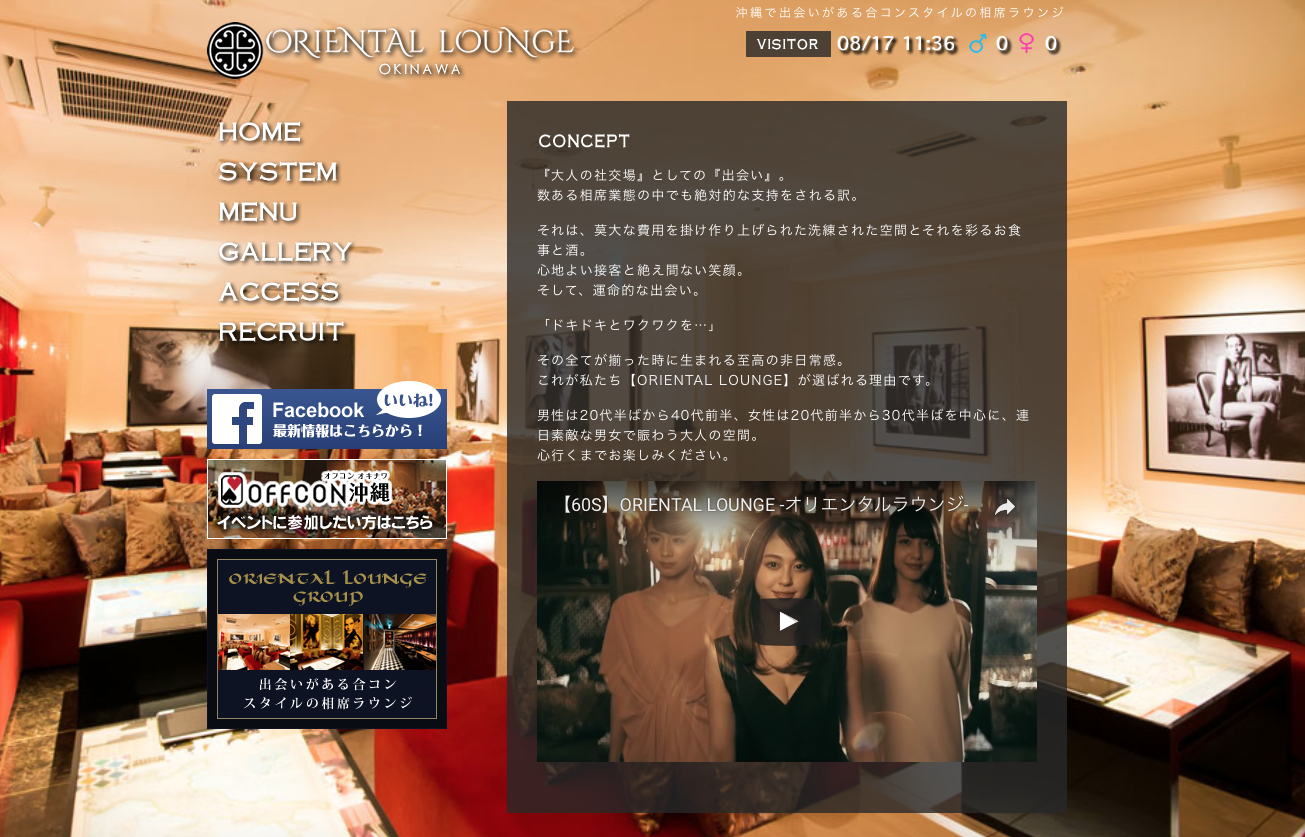Play the 60S Oriental Lounge video

788,621
